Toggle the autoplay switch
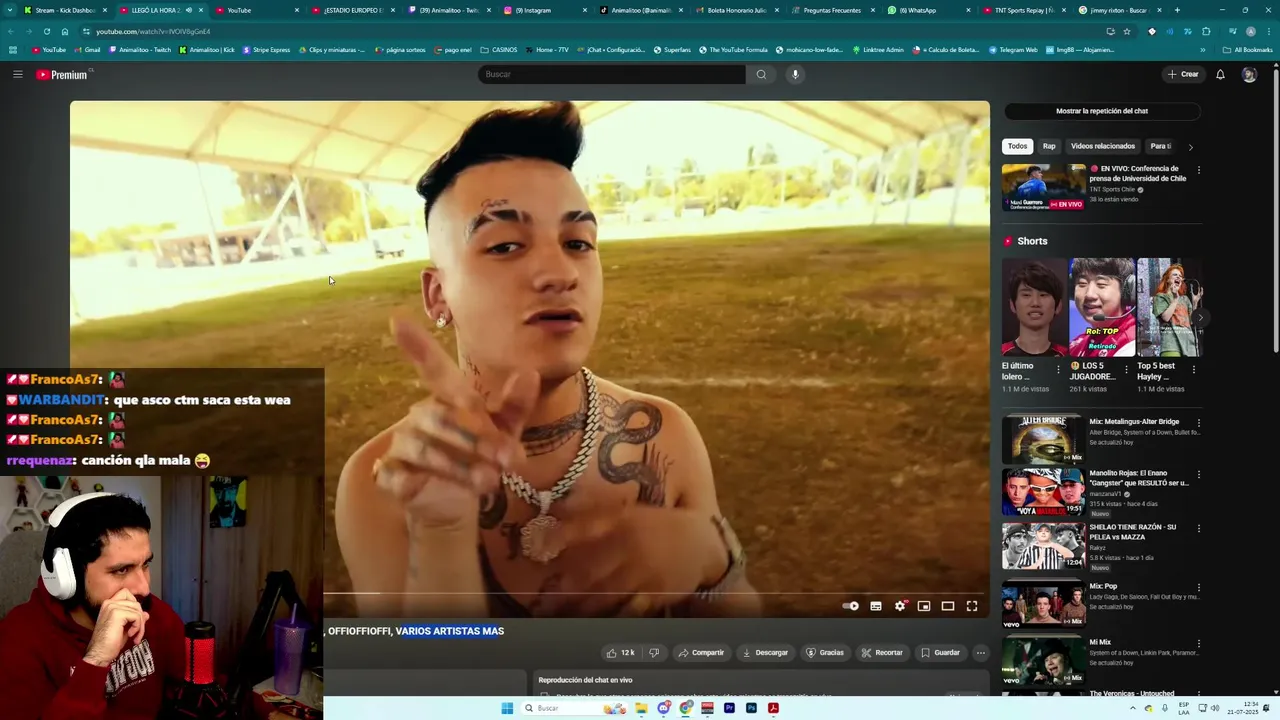This screenshot has height=720, width=1280. pos(850,606)
